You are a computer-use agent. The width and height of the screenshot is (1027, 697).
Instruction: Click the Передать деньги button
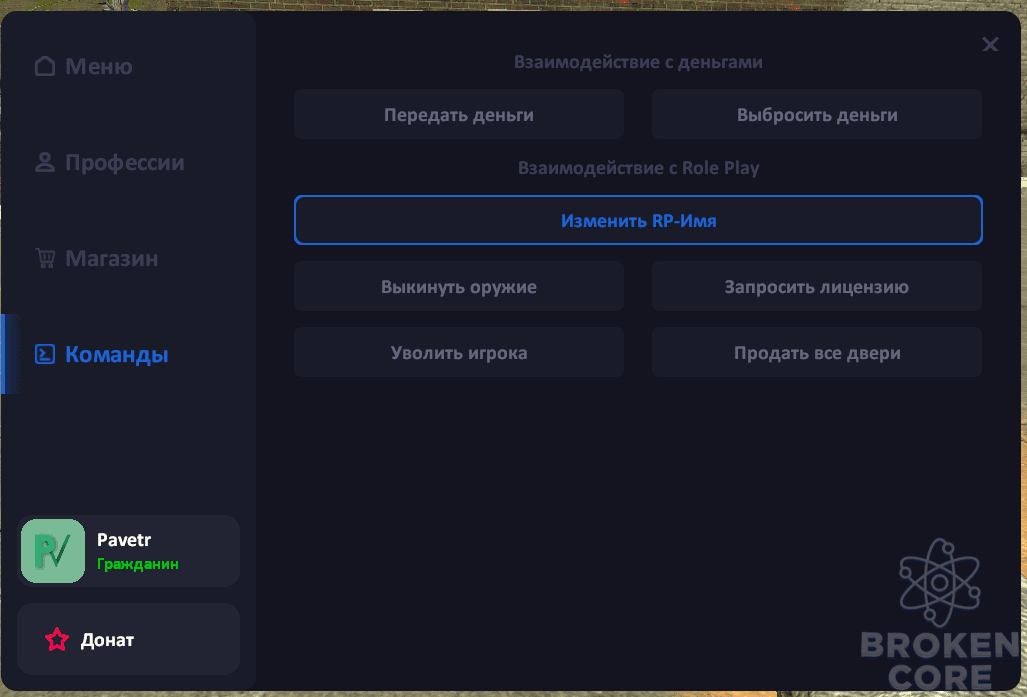click(458, 115)
